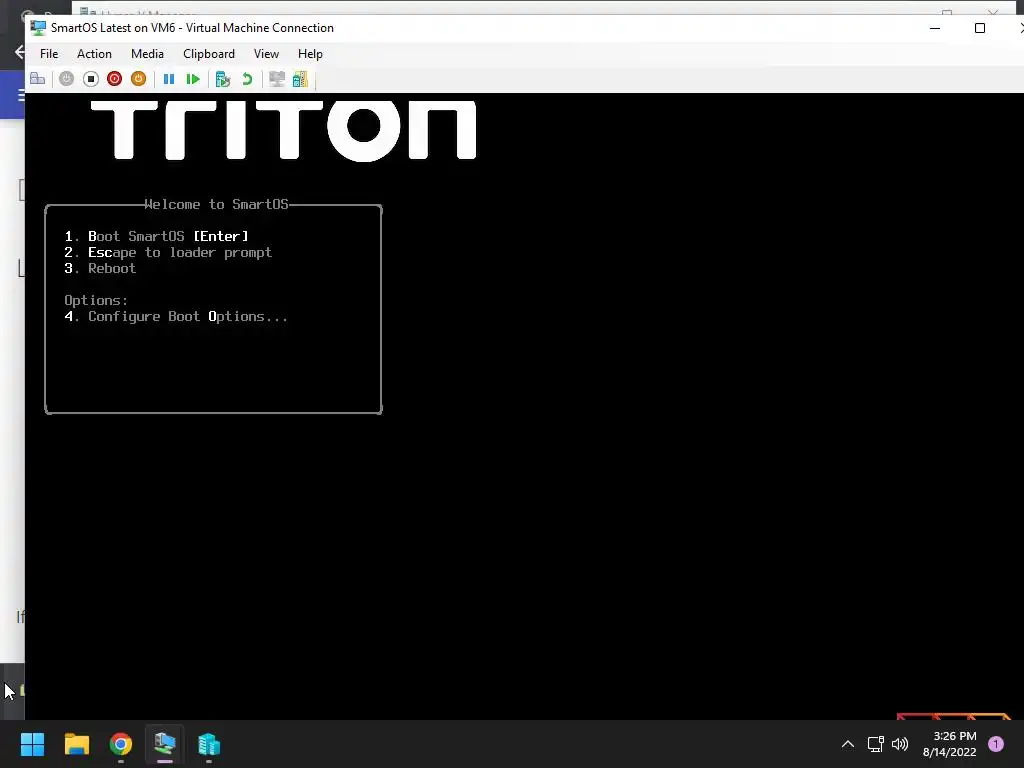
Task: Revert the VM with the green arrow icon
Action: pyautogui.click(x=247, y=79)
